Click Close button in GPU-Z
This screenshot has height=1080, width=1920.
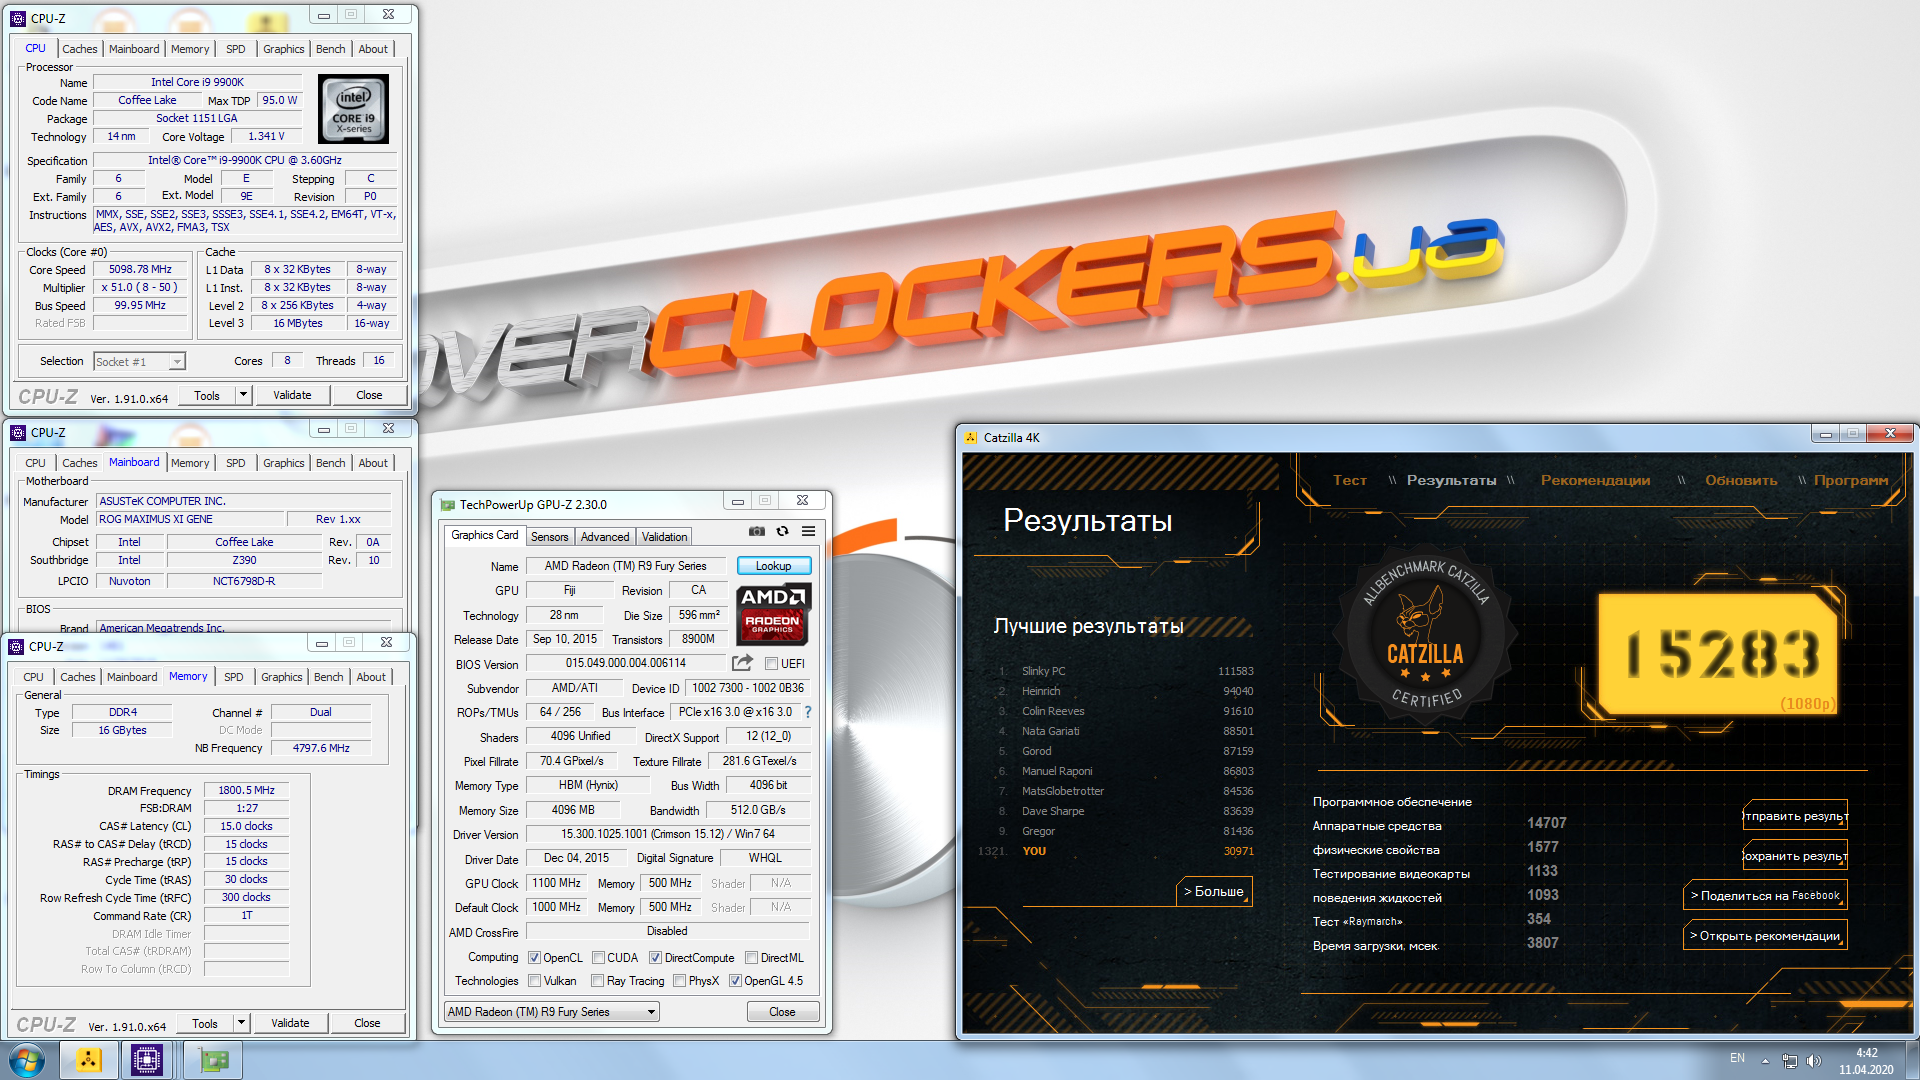pos(782,1012)
